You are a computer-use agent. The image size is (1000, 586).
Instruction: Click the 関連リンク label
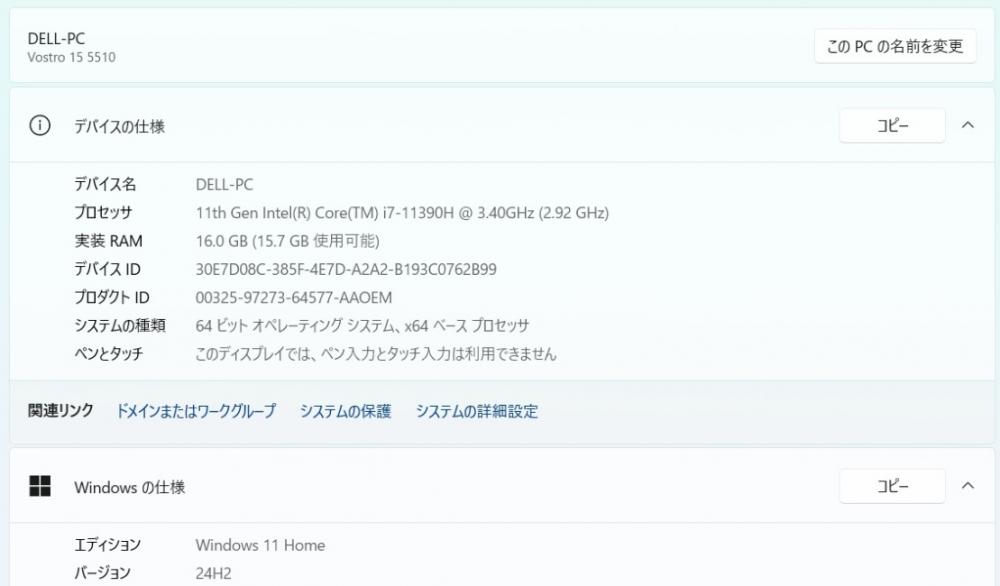click(61, 411)
